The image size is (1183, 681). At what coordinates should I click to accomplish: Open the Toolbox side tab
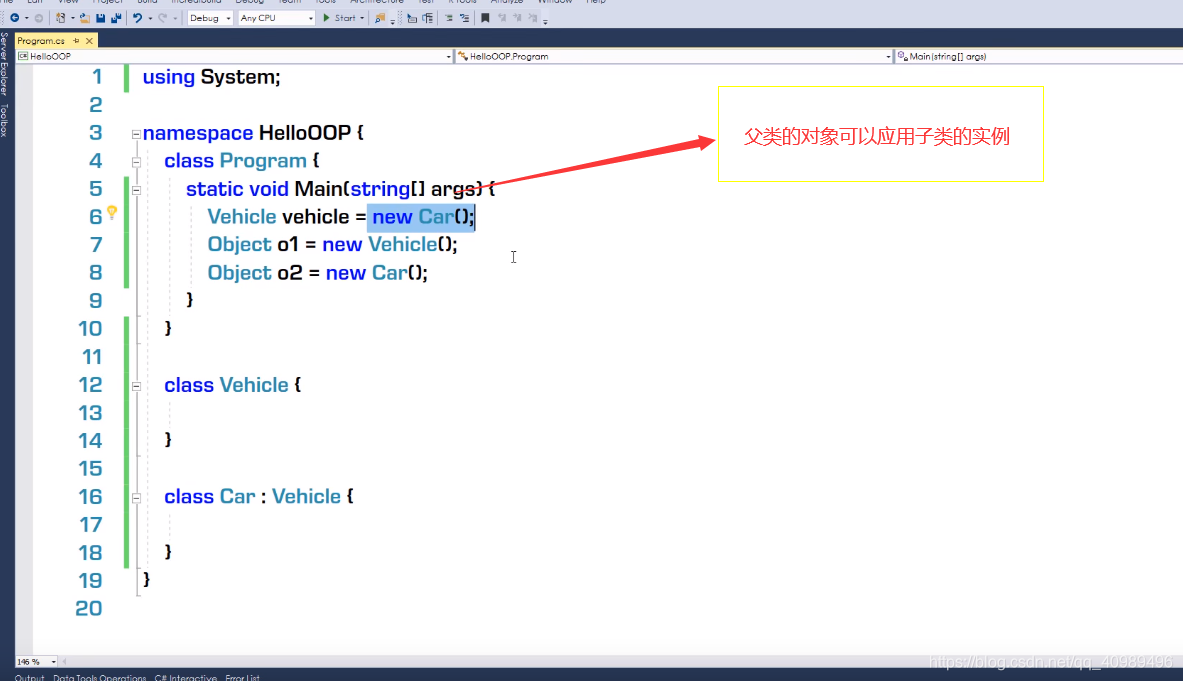pyautogui.click(x=5, y=121)
